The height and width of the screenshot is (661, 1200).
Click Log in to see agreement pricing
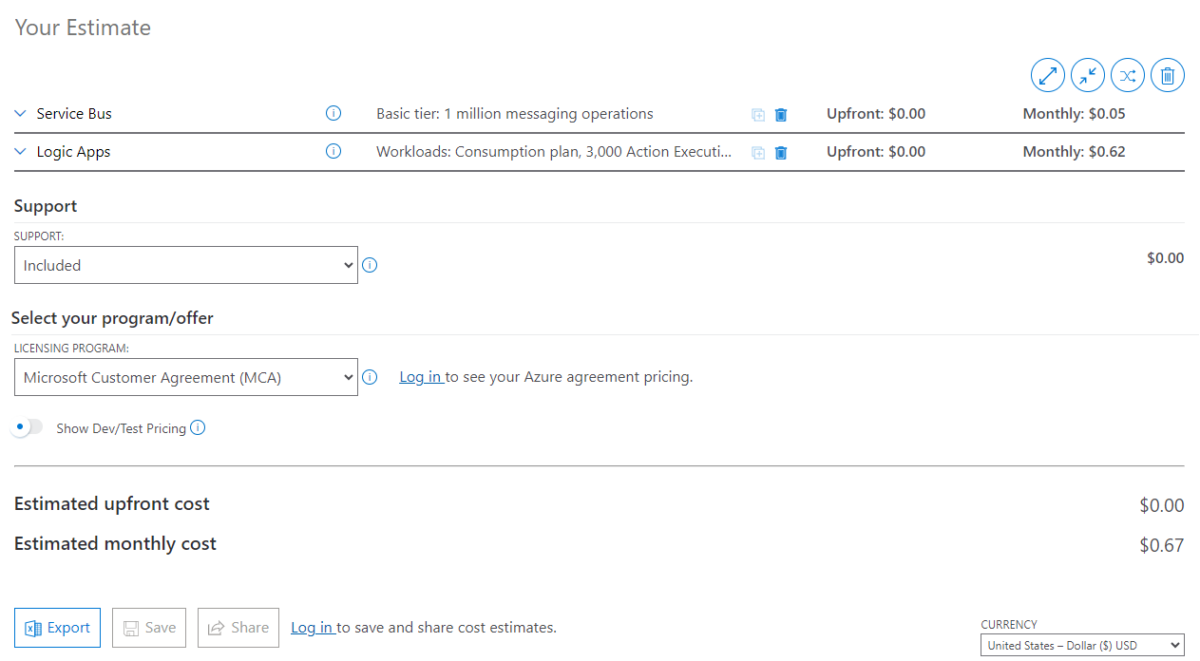click(x=420, y=377)
